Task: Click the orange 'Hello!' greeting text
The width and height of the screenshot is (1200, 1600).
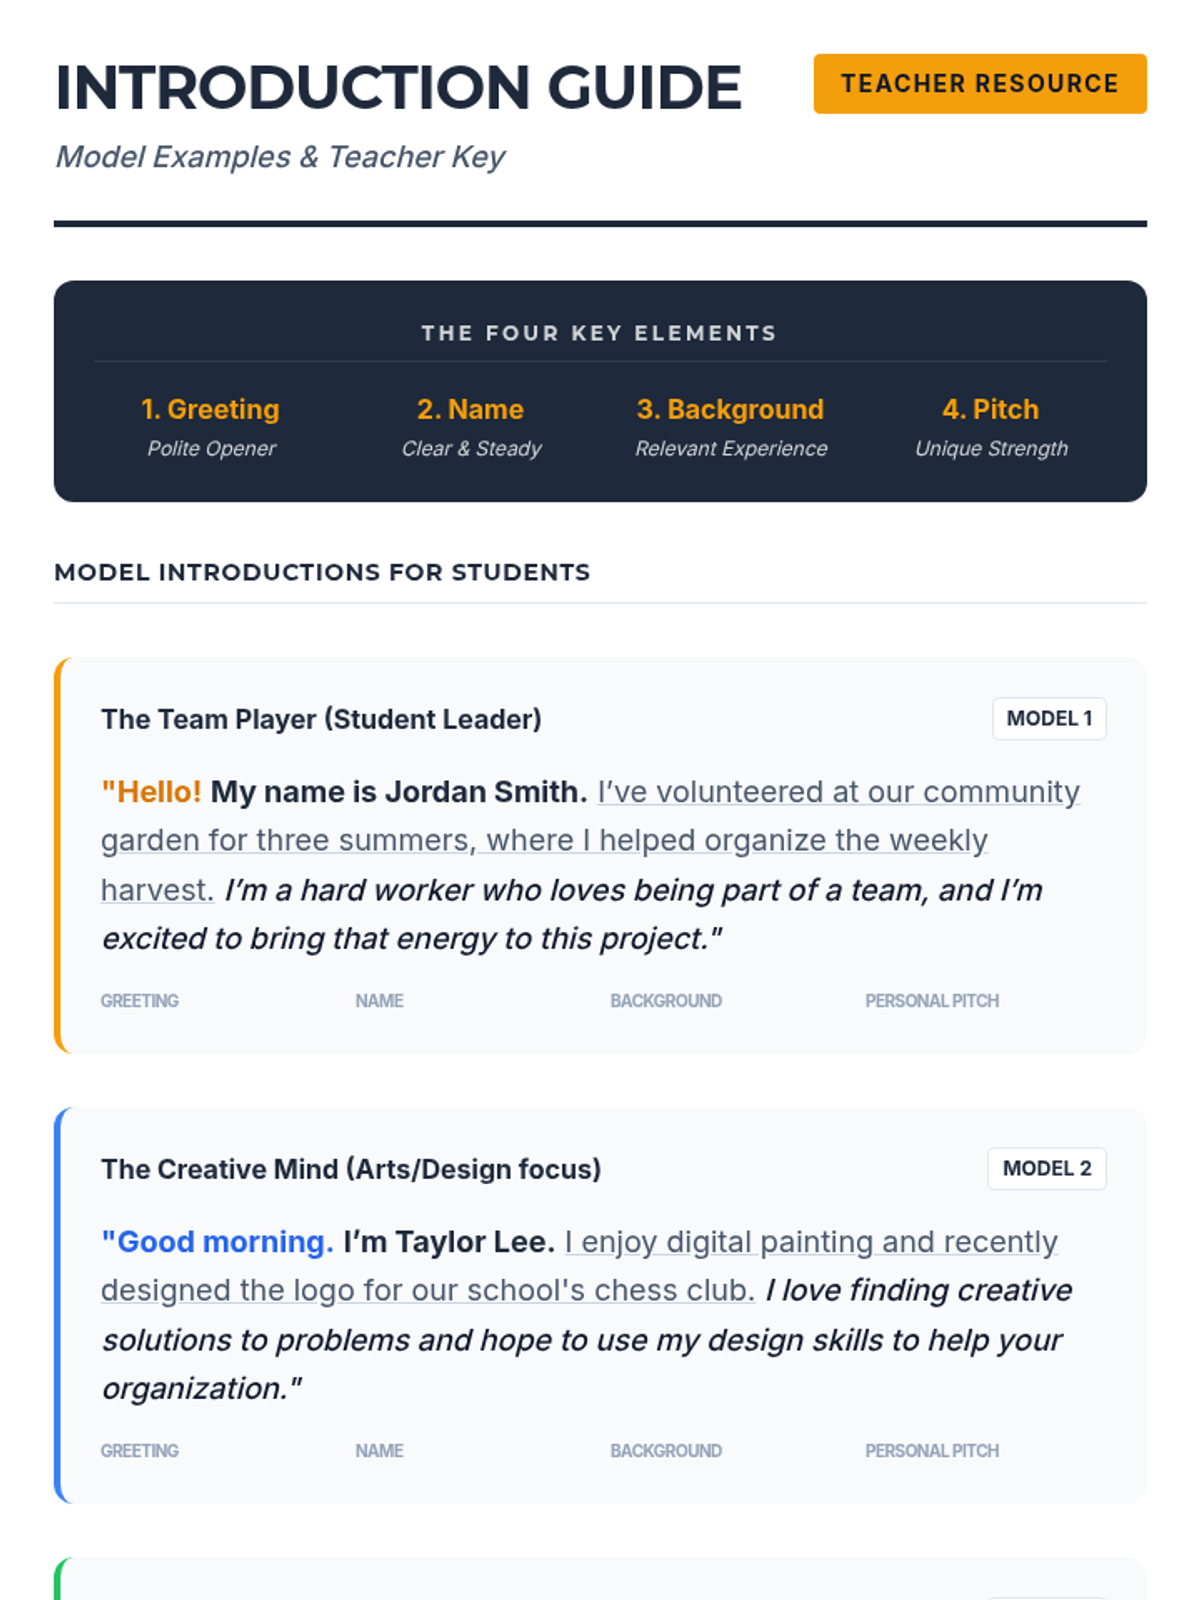Action: click(151, 792)
